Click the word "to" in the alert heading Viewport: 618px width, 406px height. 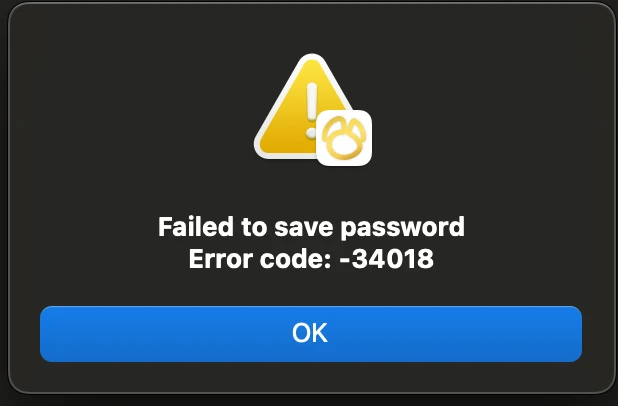(254, 227)
